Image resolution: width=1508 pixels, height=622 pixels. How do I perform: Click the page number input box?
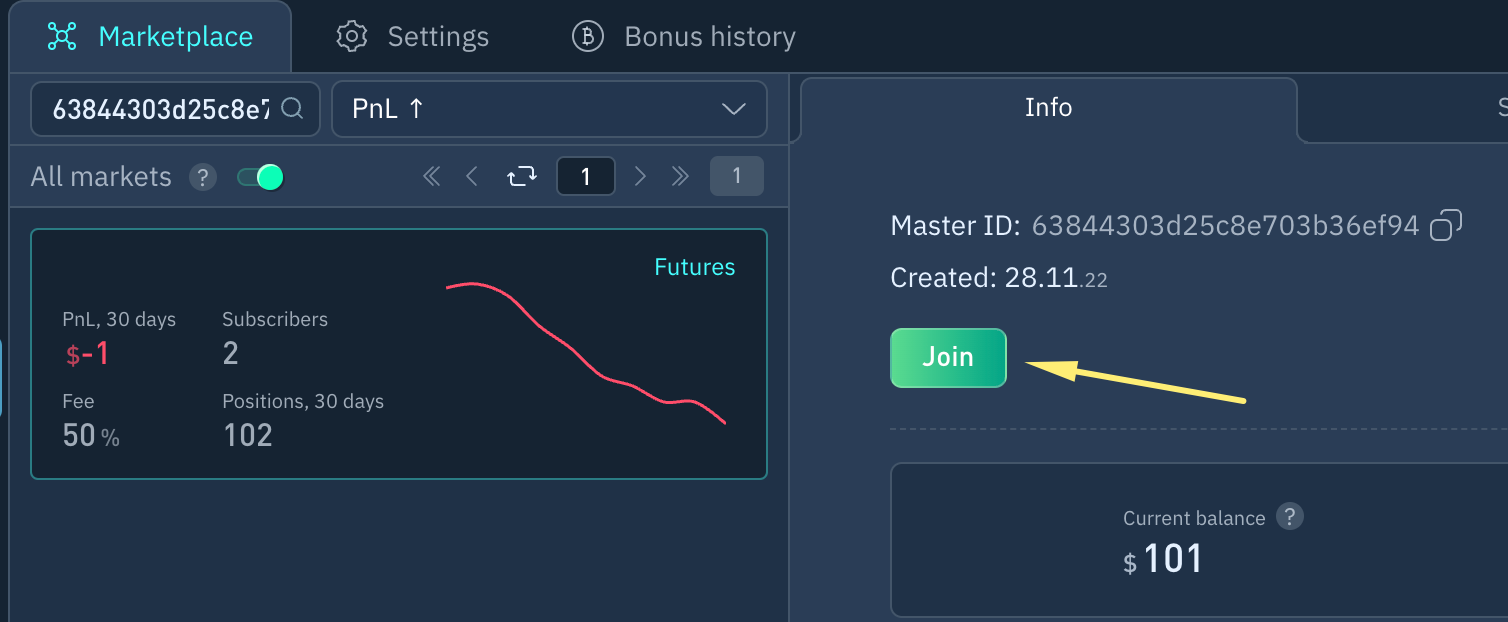[x=585, y=177]
